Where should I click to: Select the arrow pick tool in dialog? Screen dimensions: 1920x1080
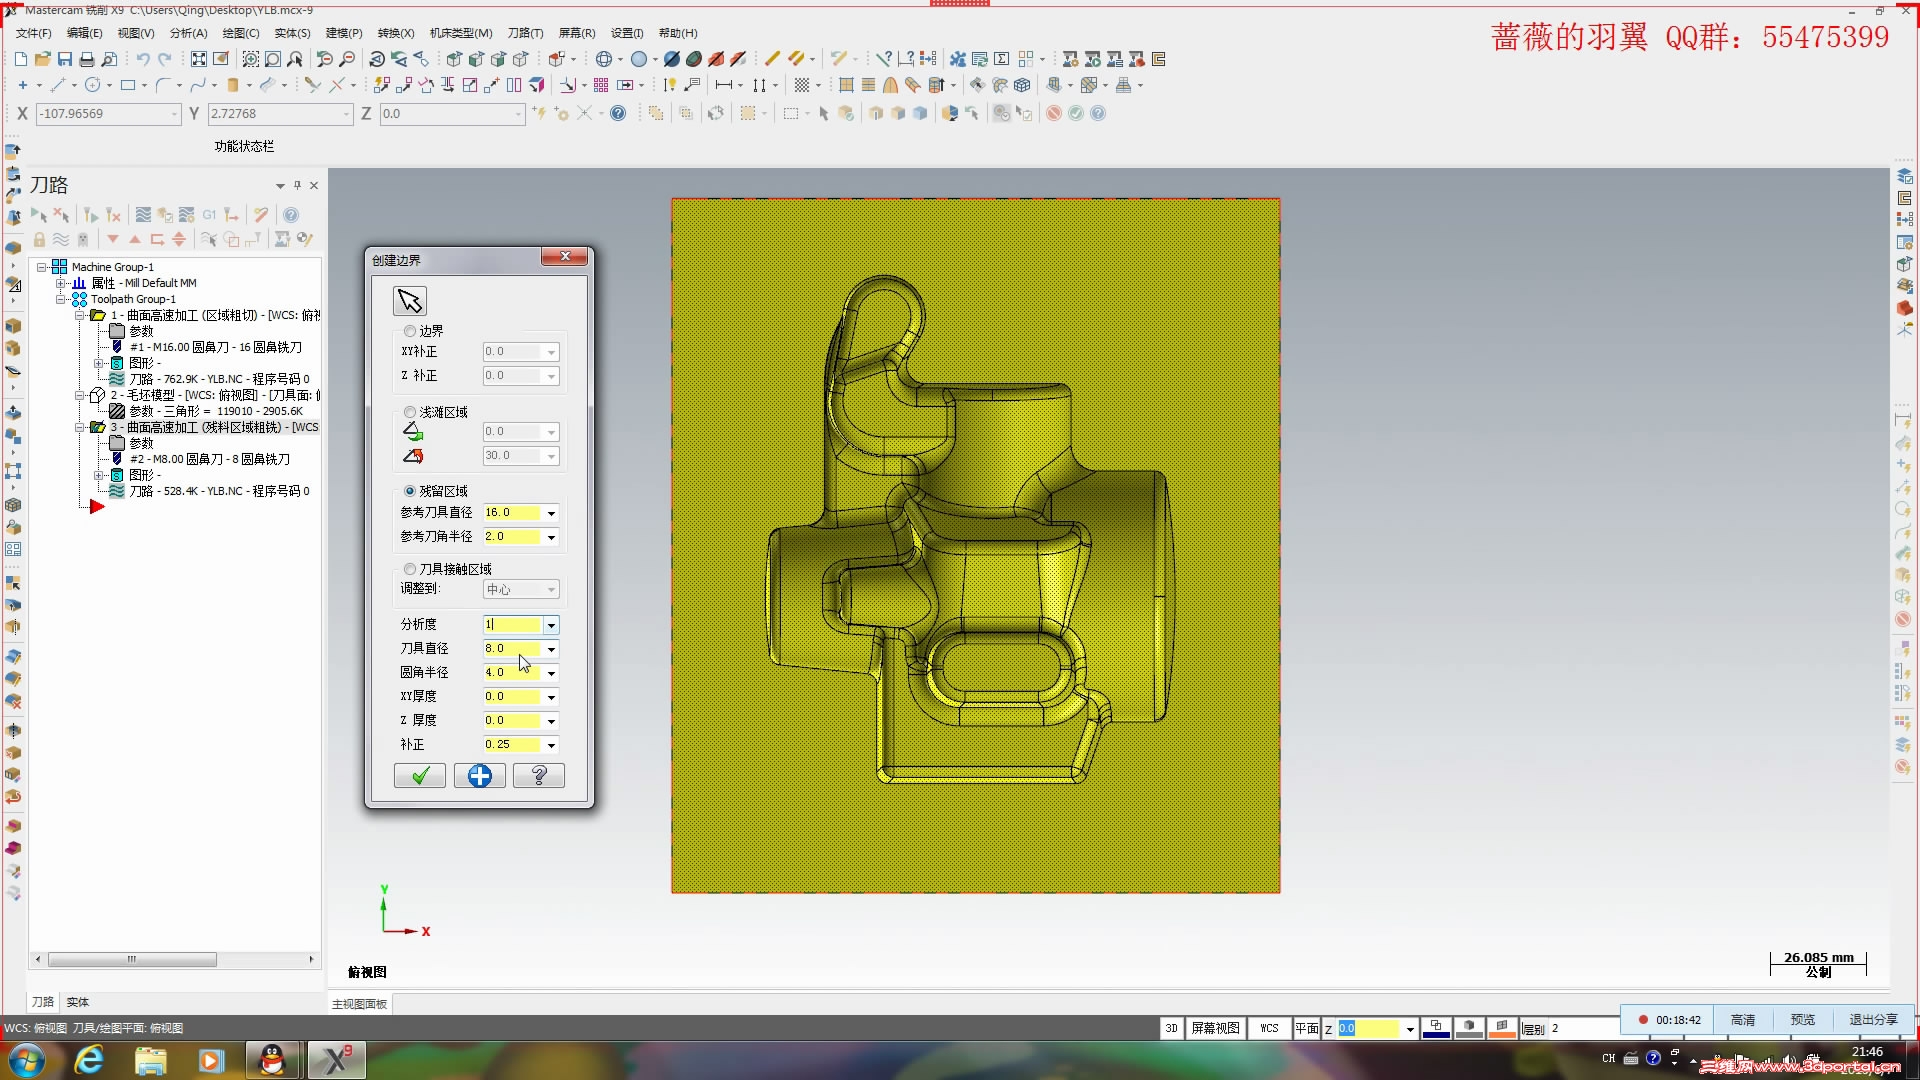coord(410,301)
